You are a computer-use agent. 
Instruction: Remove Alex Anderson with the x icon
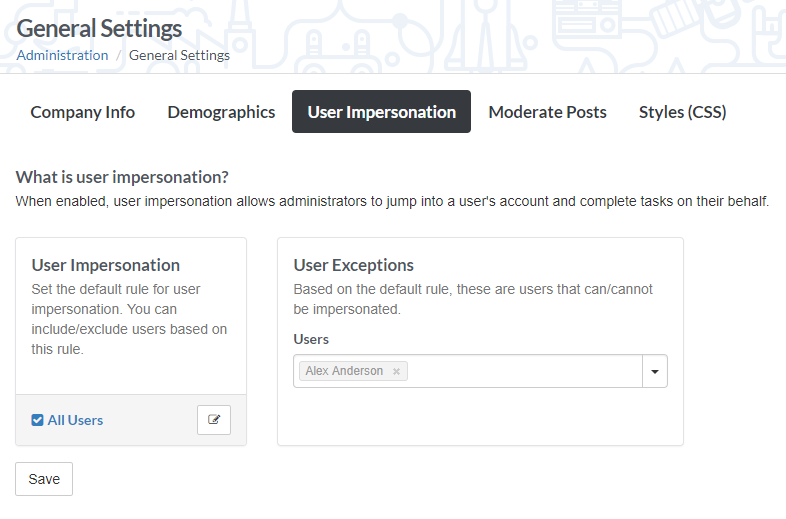pyautogui.click(x=396, y=371)
